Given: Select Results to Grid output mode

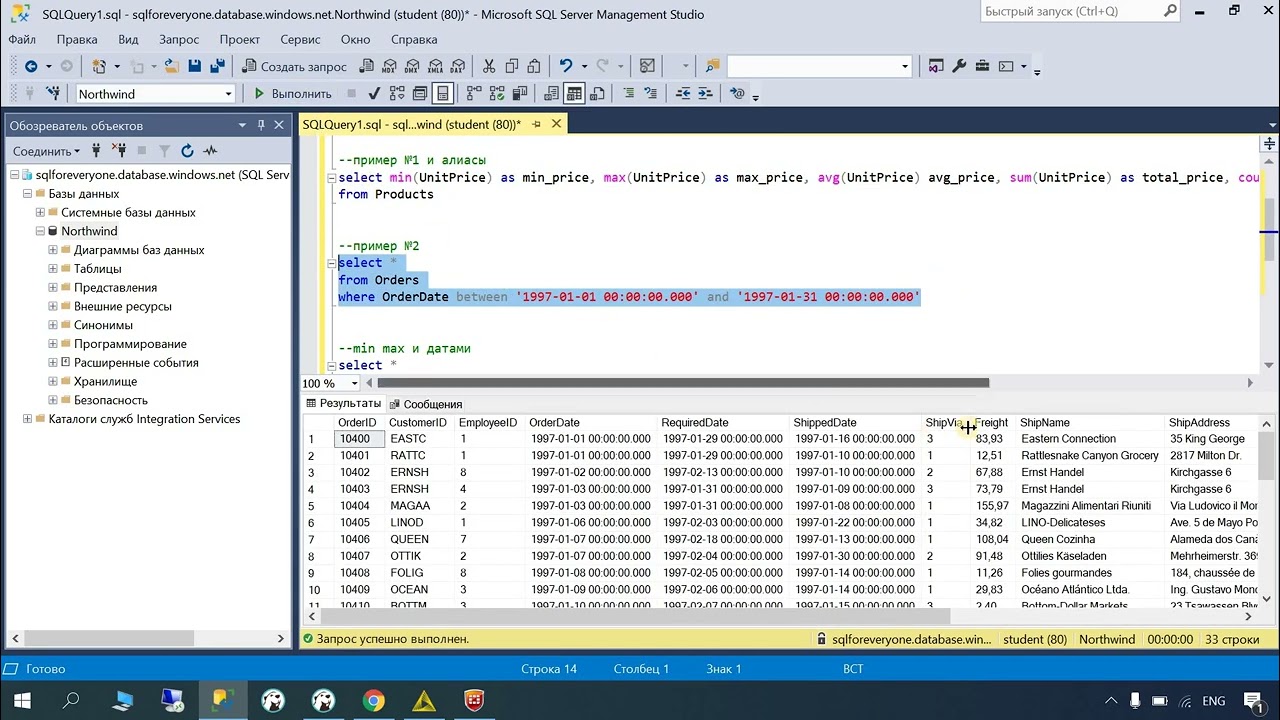Looking at the screenshot, I should pos(574,94).
